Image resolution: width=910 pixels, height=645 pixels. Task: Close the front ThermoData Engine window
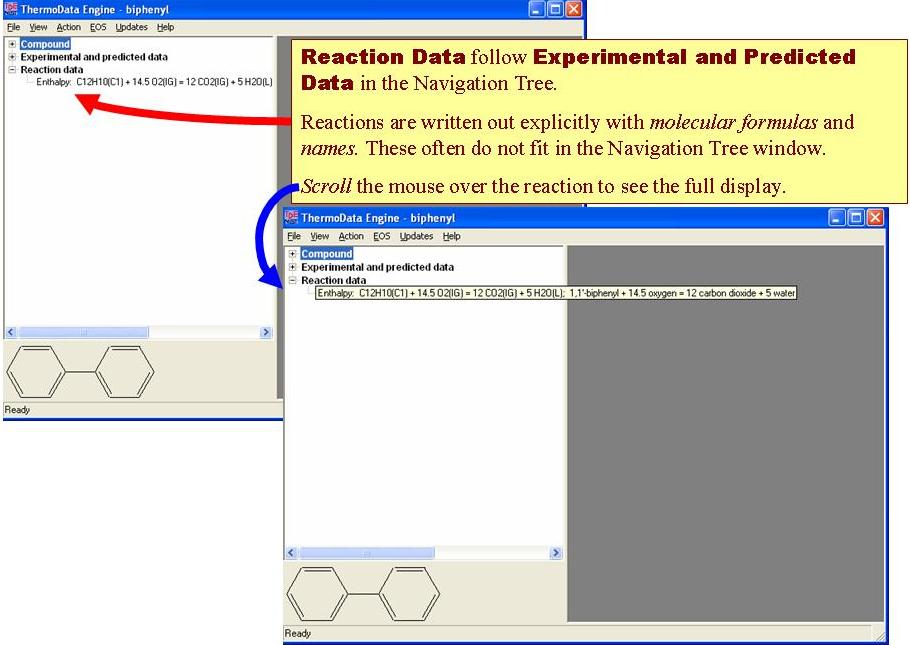point(875,218)
